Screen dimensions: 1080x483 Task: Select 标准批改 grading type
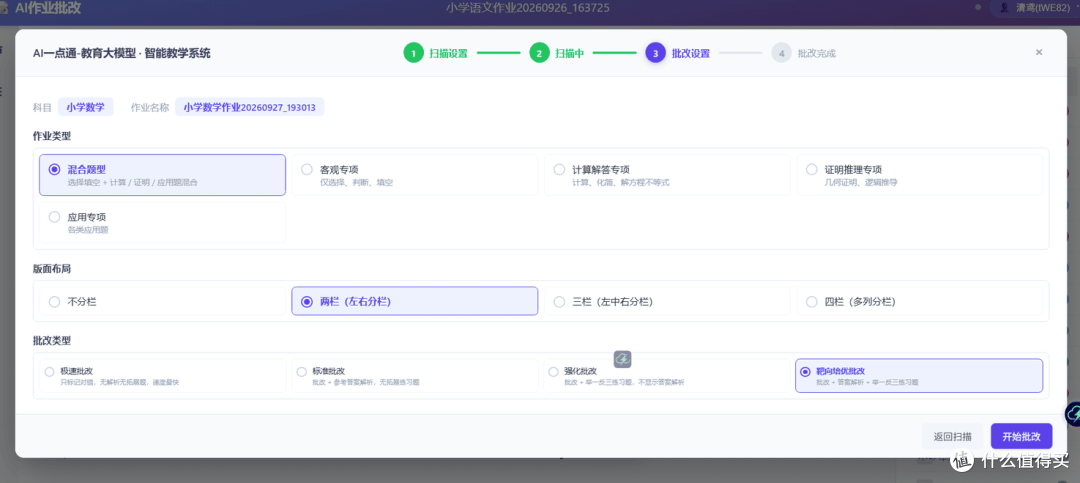click(415, 376)
